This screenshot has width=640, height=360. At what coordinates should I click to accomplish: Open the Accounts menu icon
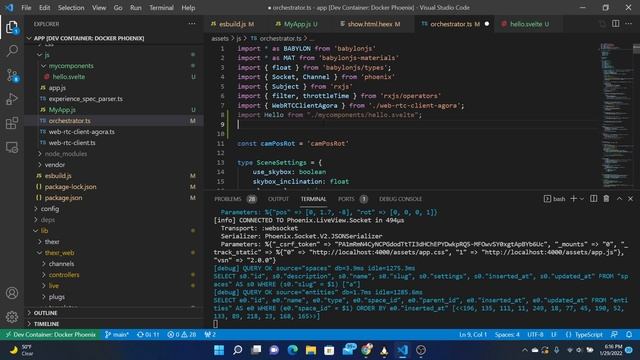coord(12,293)
